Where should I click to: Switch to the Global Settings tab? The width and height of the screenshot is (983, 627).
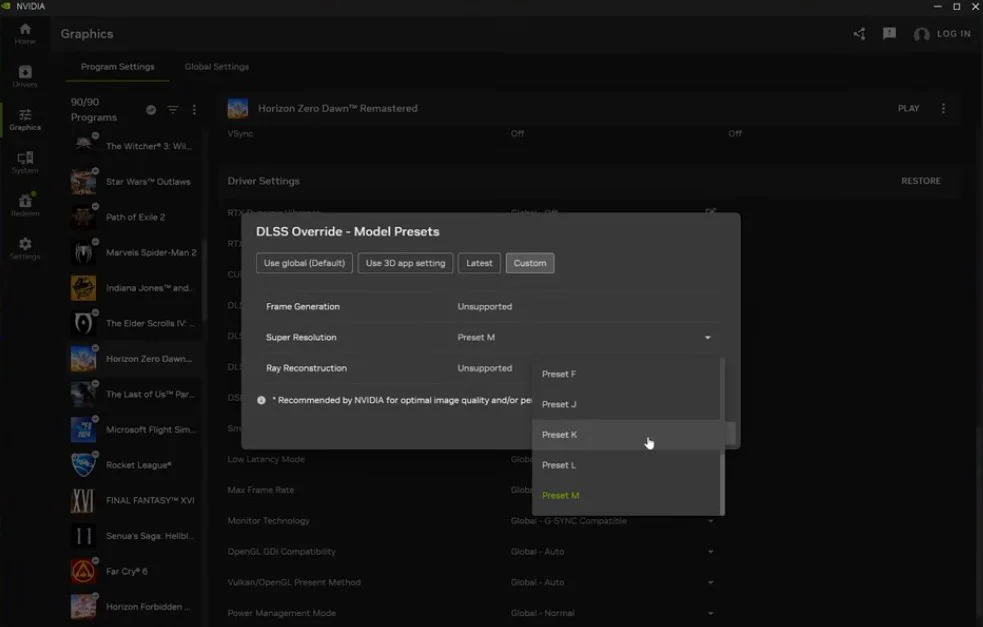pos(217,67)
